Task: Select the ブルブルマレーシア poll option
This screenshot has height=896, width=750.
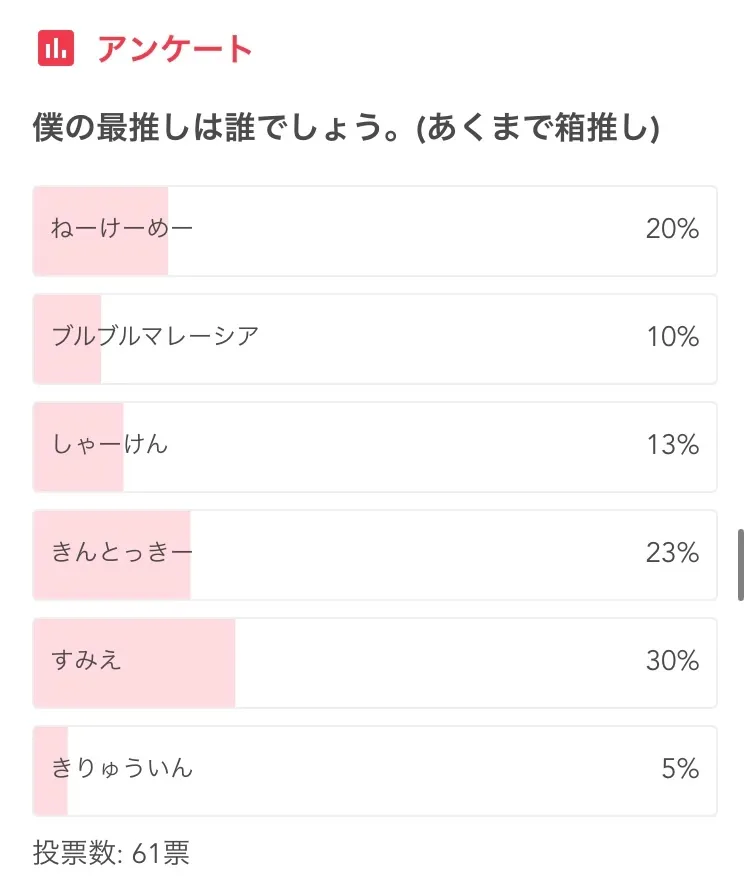Action: 155,337
